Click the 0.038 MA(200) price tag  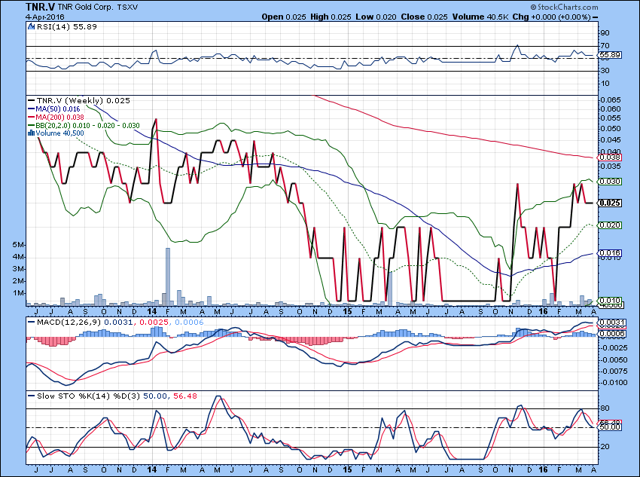610,158
